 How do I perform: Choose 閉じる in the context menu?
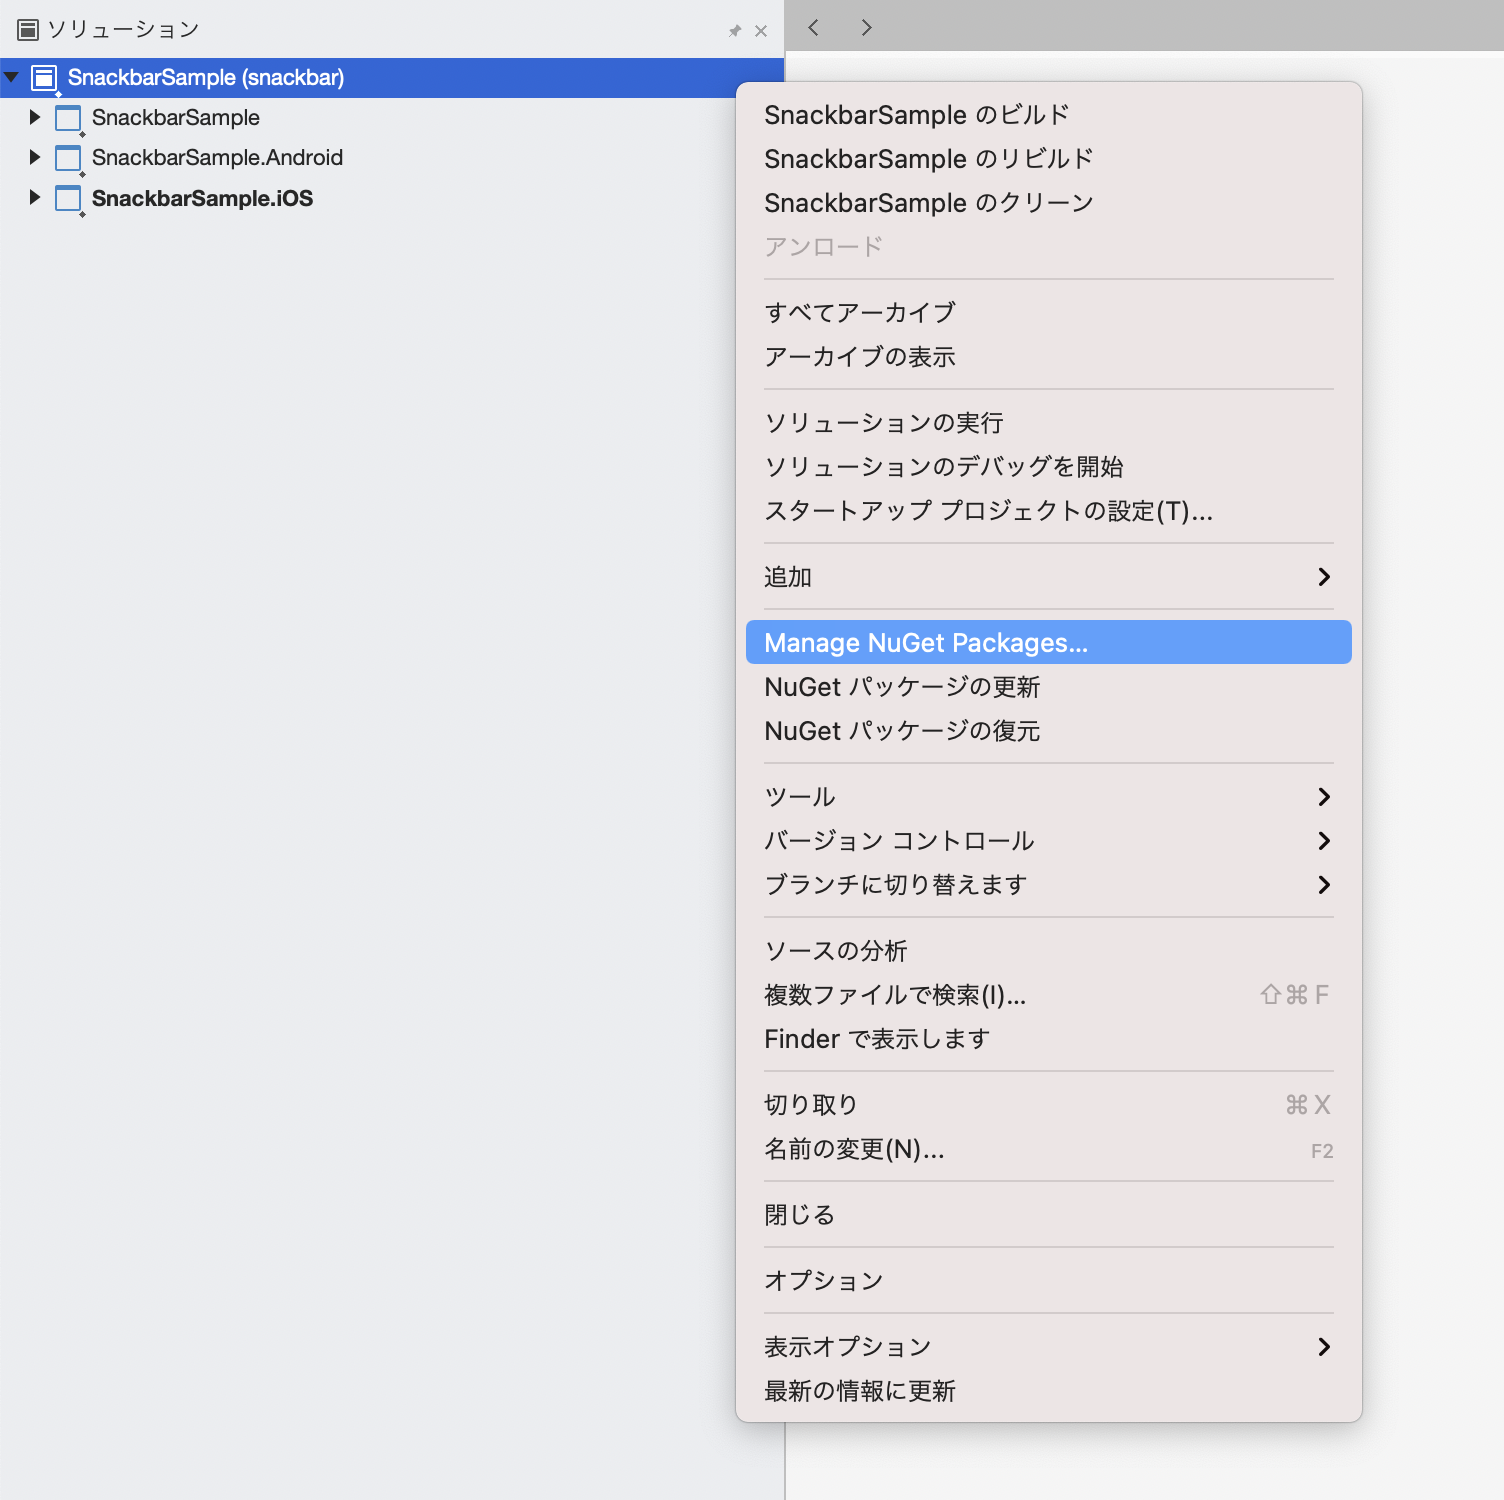1049,1215
